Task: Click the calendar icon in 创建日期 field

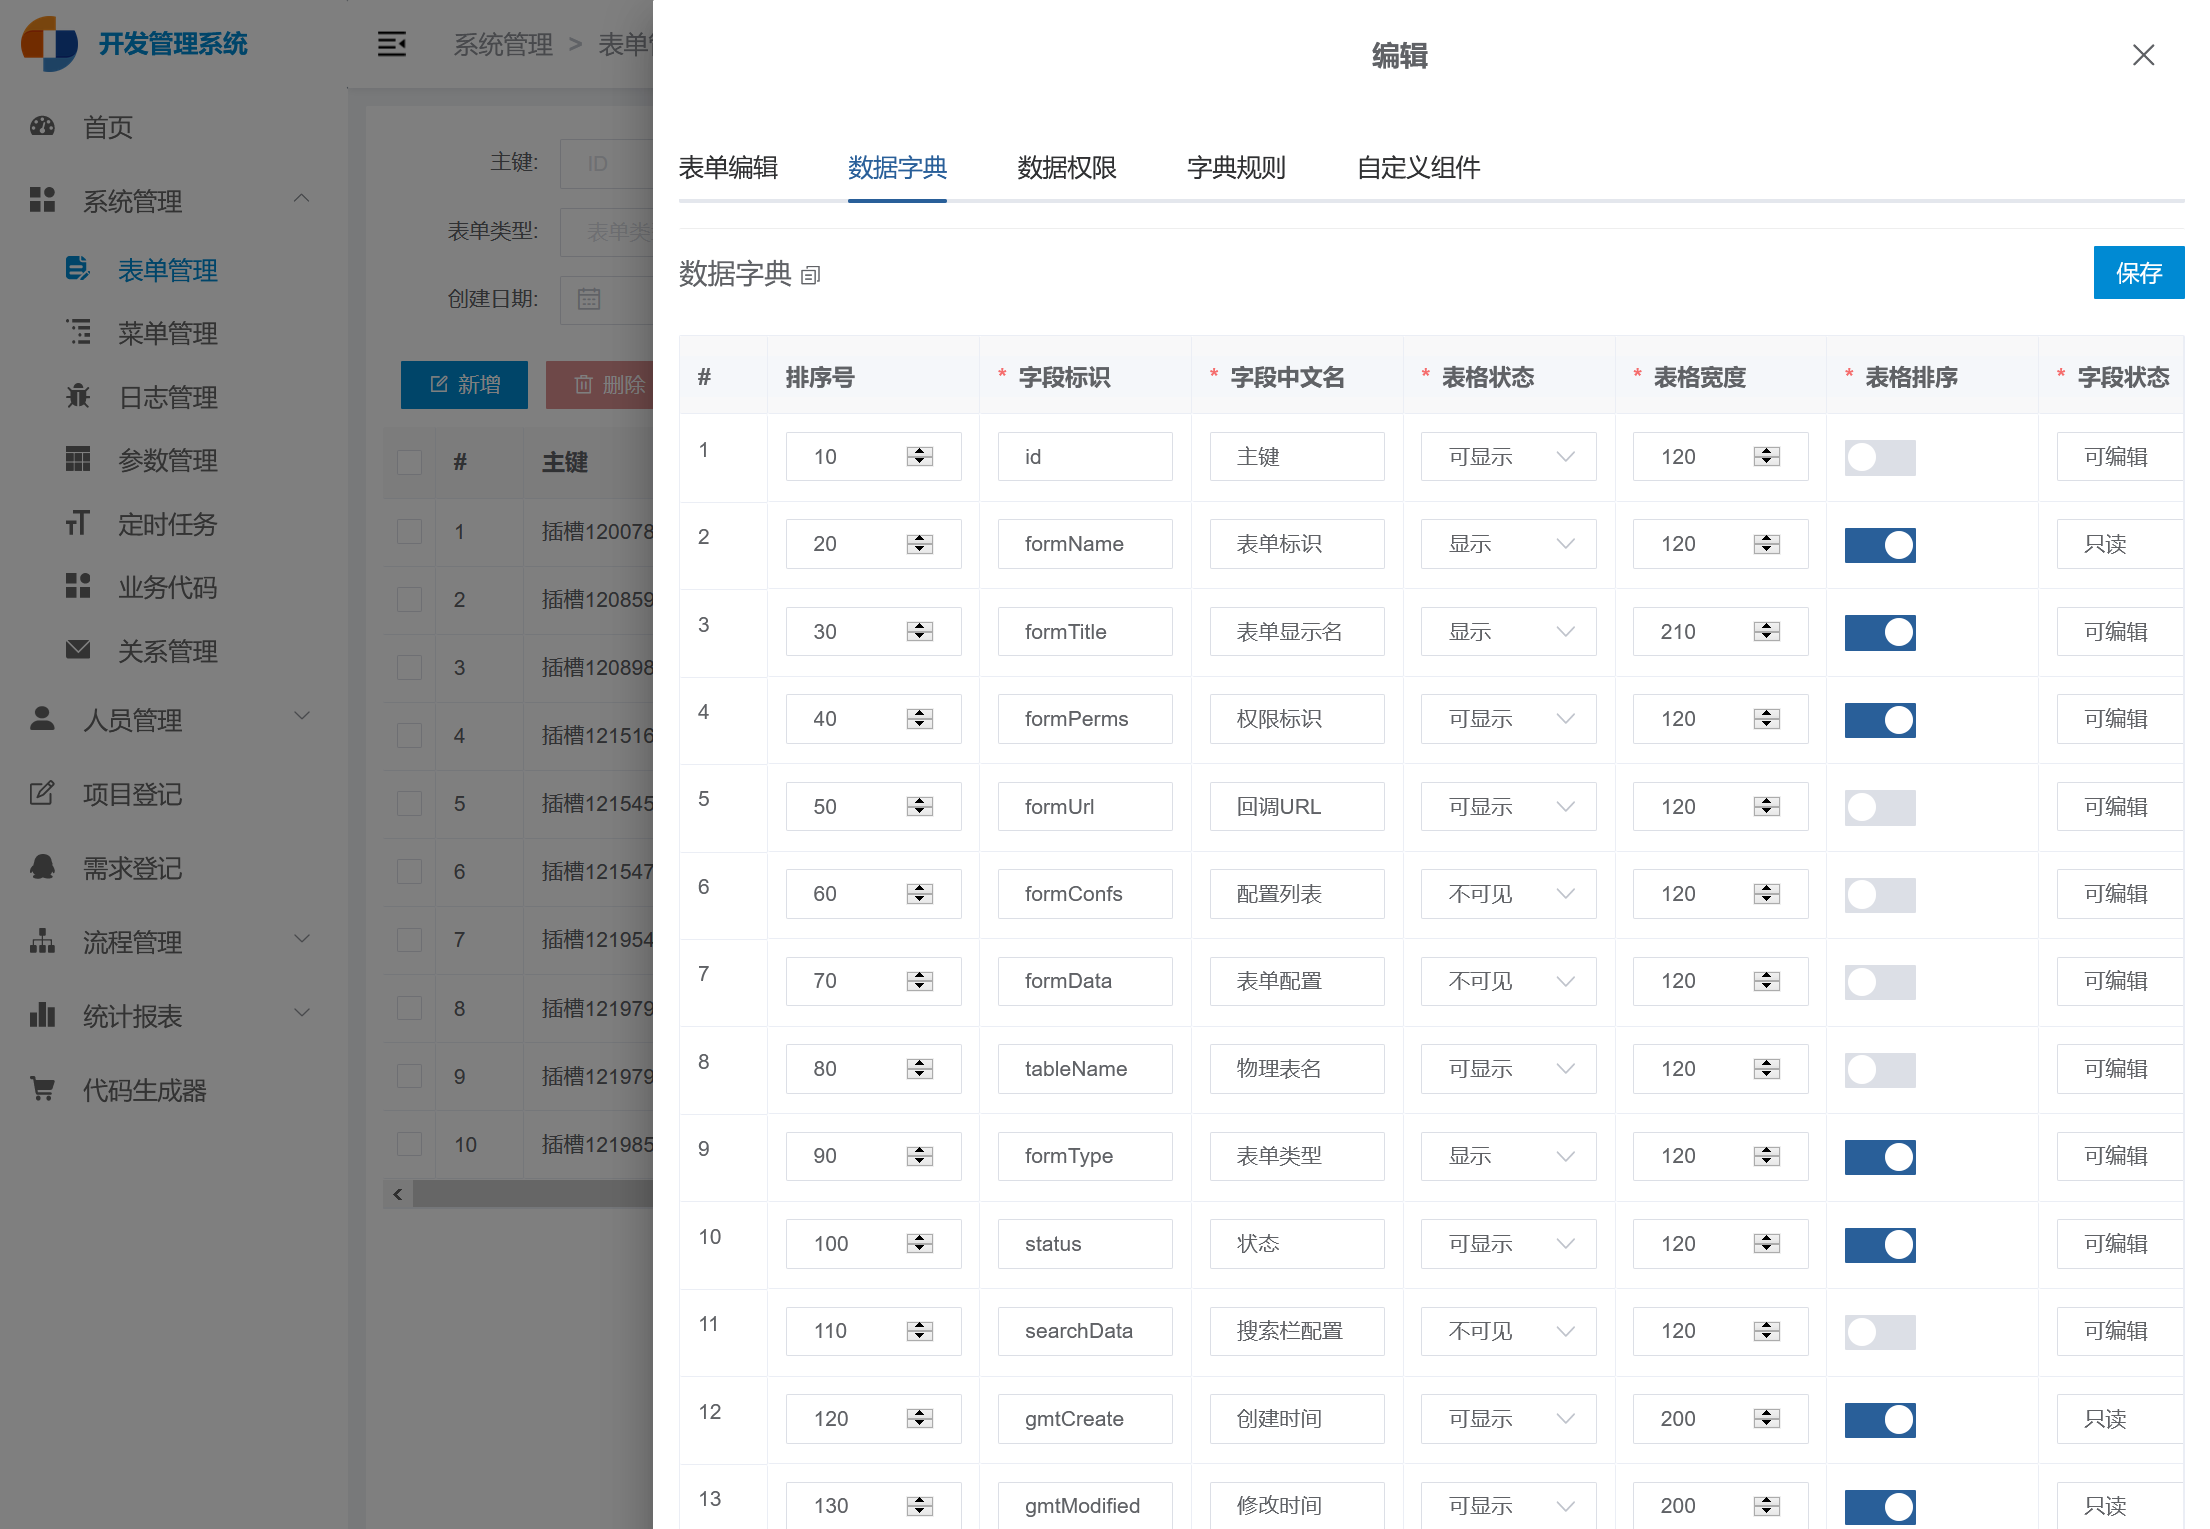Action: click(x=589, y=299)
